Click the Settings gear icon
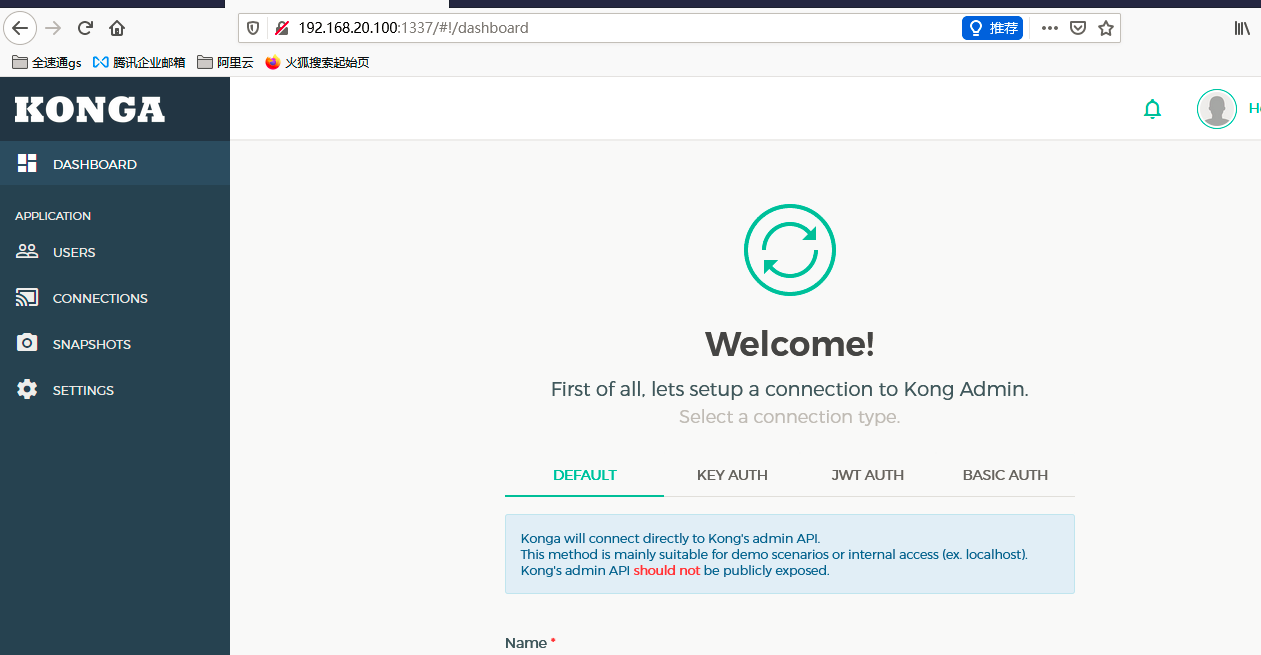Viewport: 1261px width, 655px height. coord(27,390)
